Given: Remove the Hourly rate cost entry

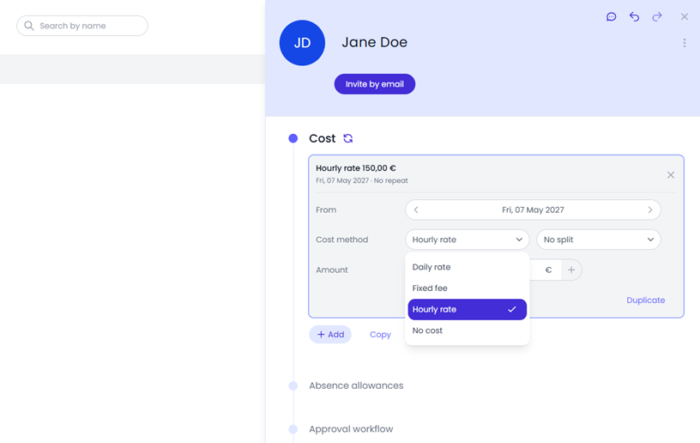Looking at the screenshot, I should click(671, 175).
